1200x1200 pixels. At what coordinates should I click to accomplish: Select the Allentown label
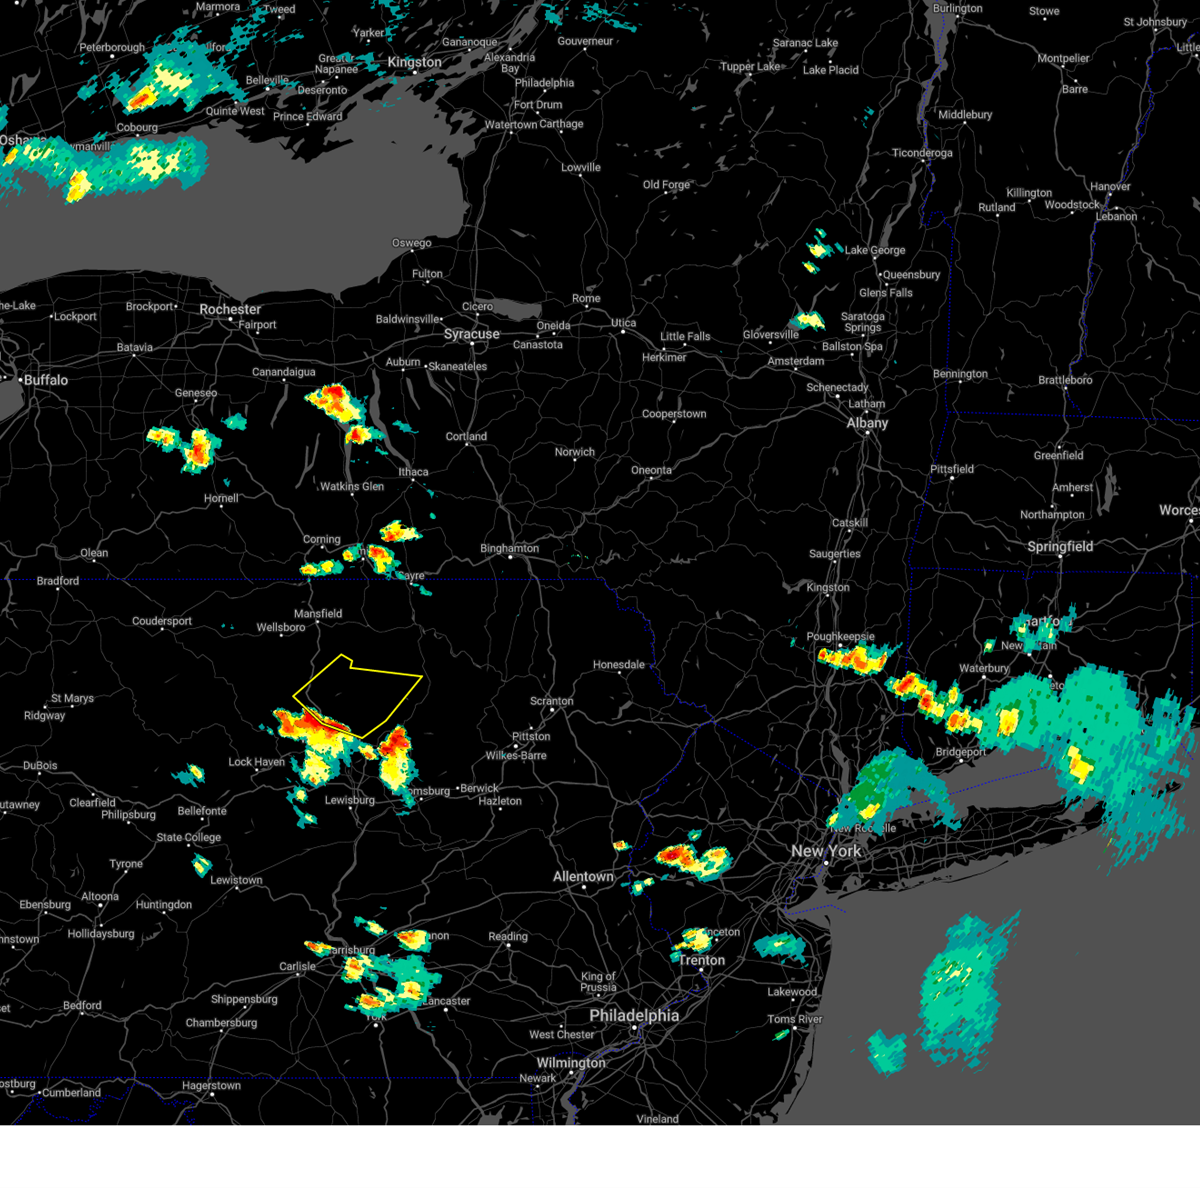pyautogui.click(x=584, y=877)
